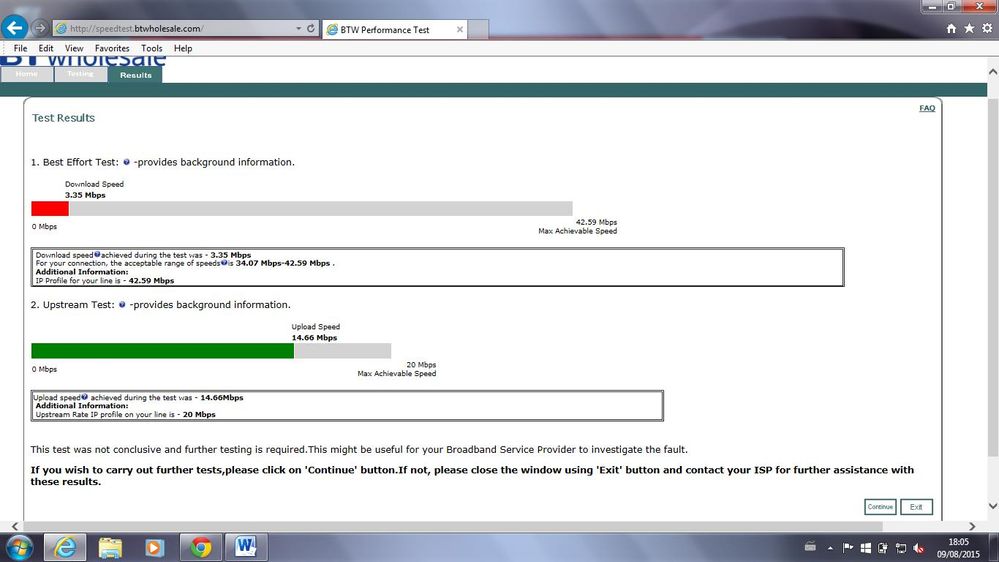Open the Help menu
Screen dimensions: 999x562
[183, 48]
